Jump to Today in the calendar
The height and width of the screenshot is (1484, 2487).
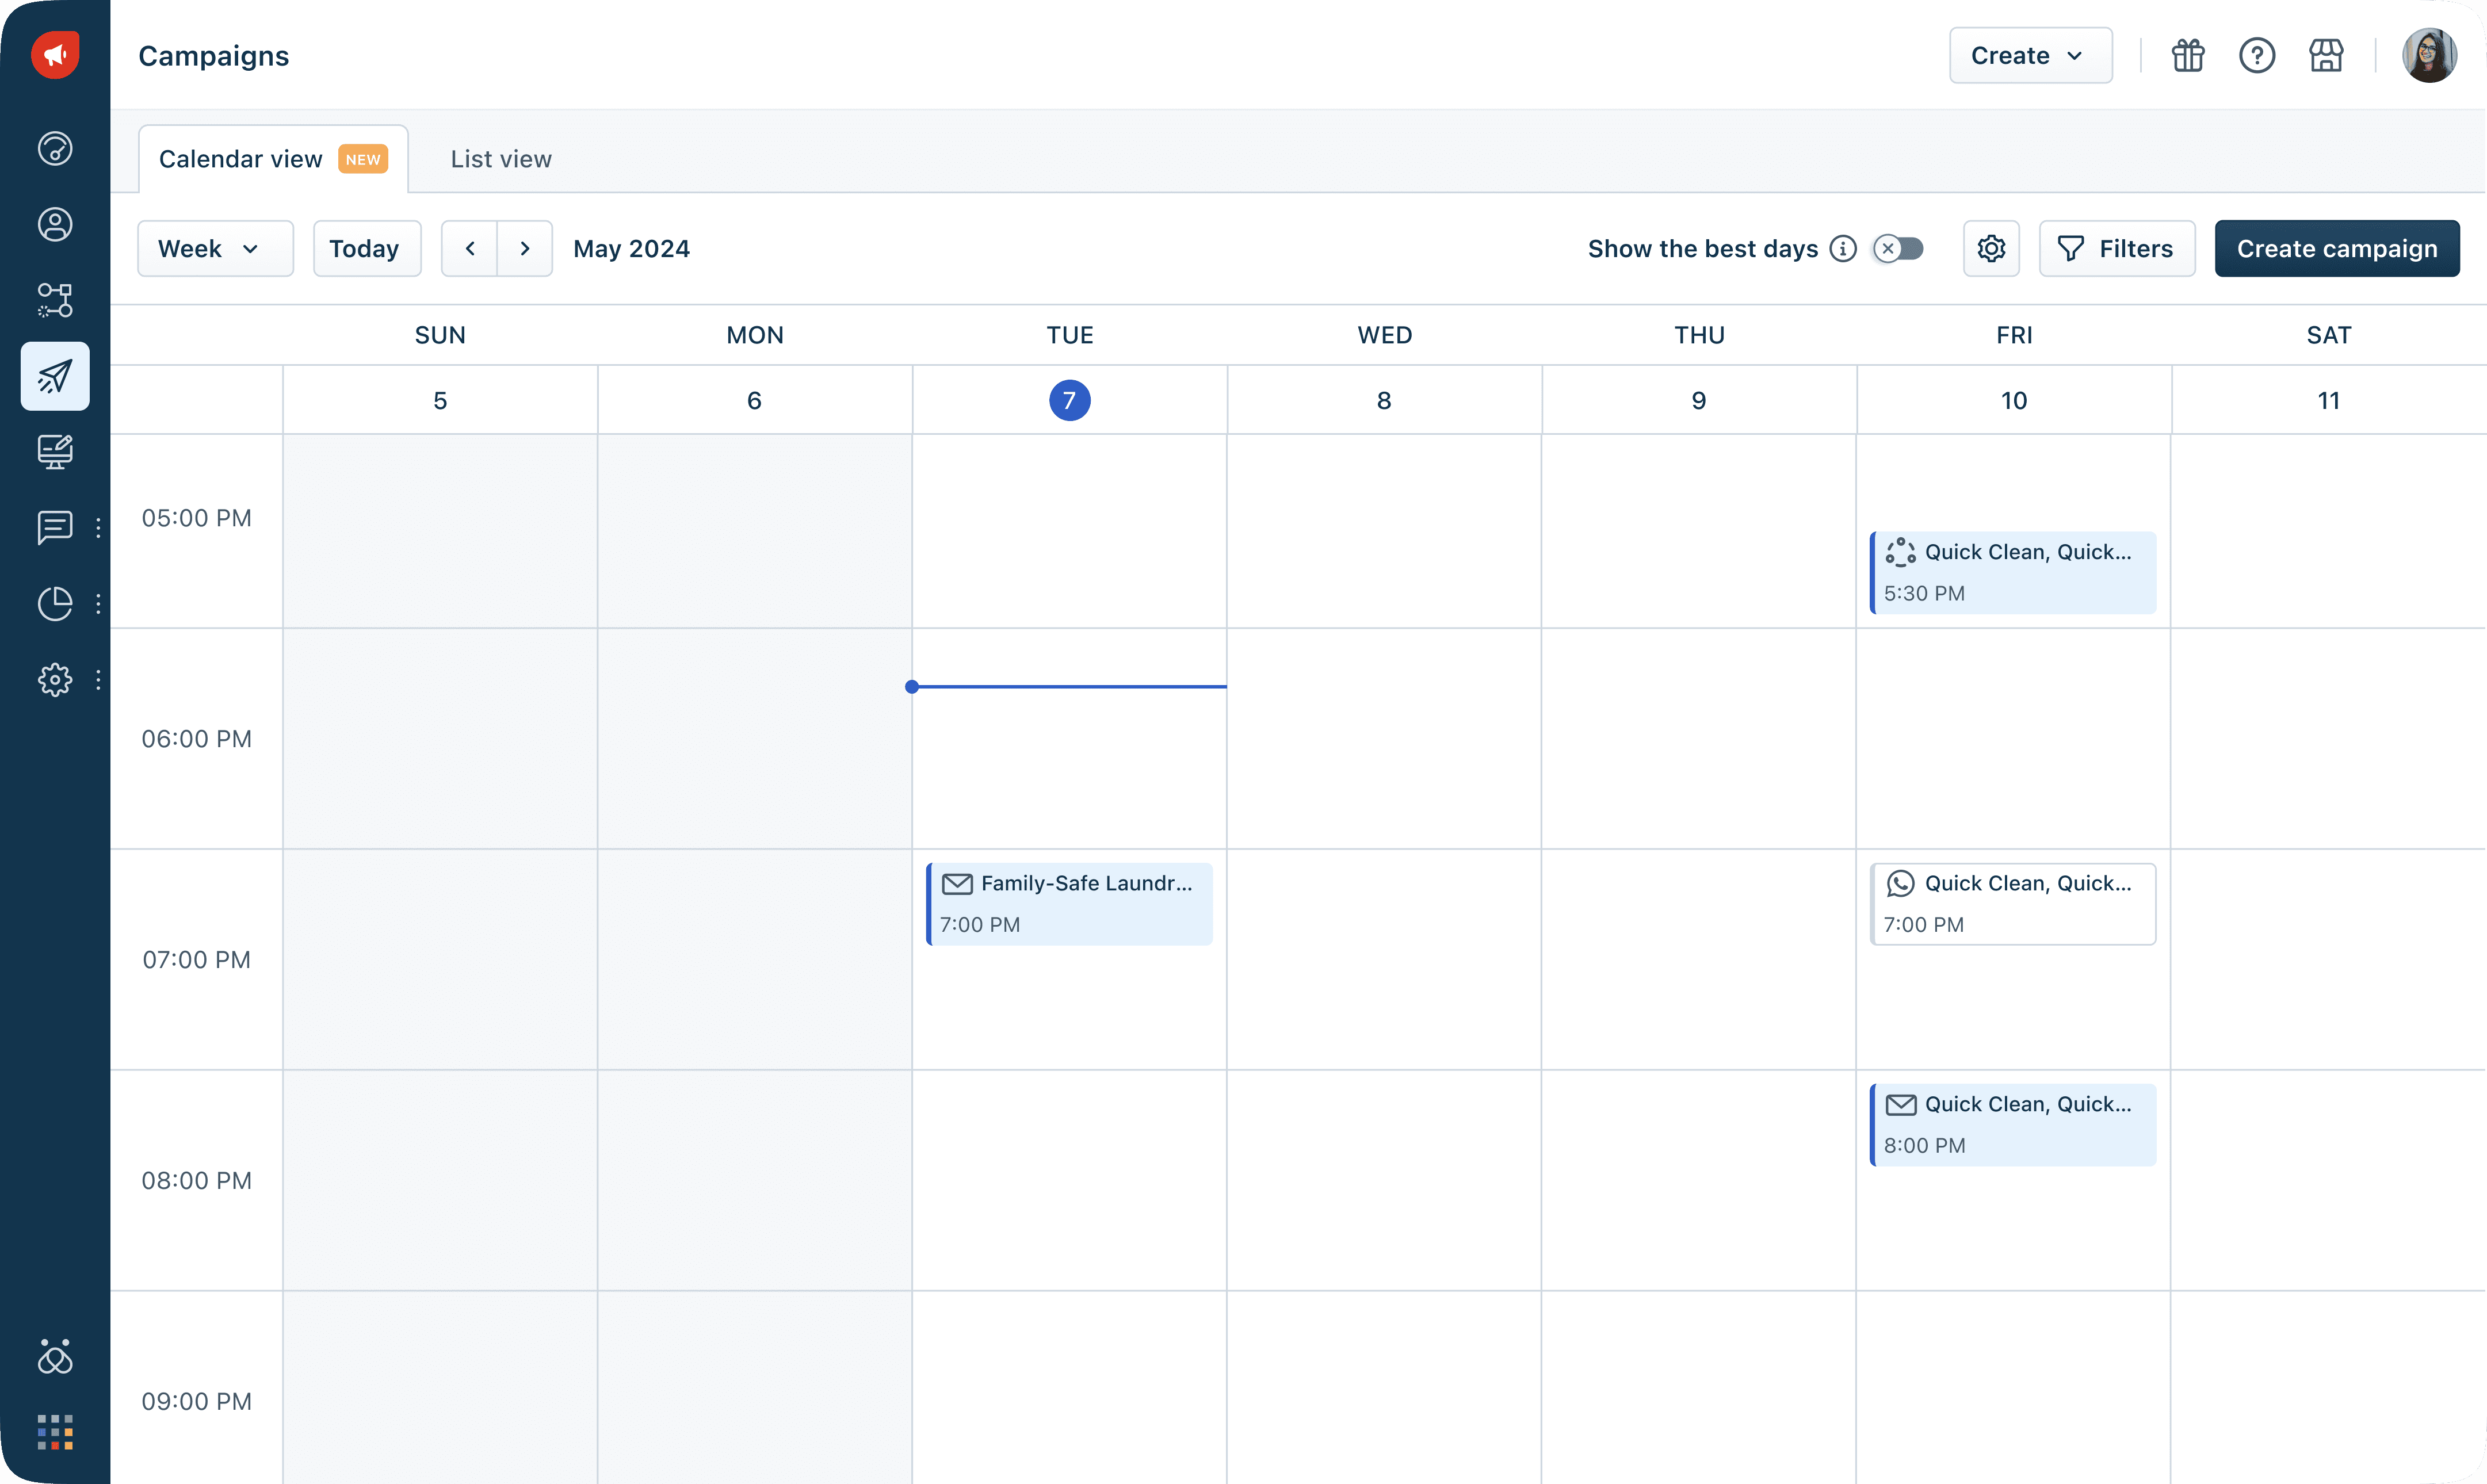tap(366, 249)
